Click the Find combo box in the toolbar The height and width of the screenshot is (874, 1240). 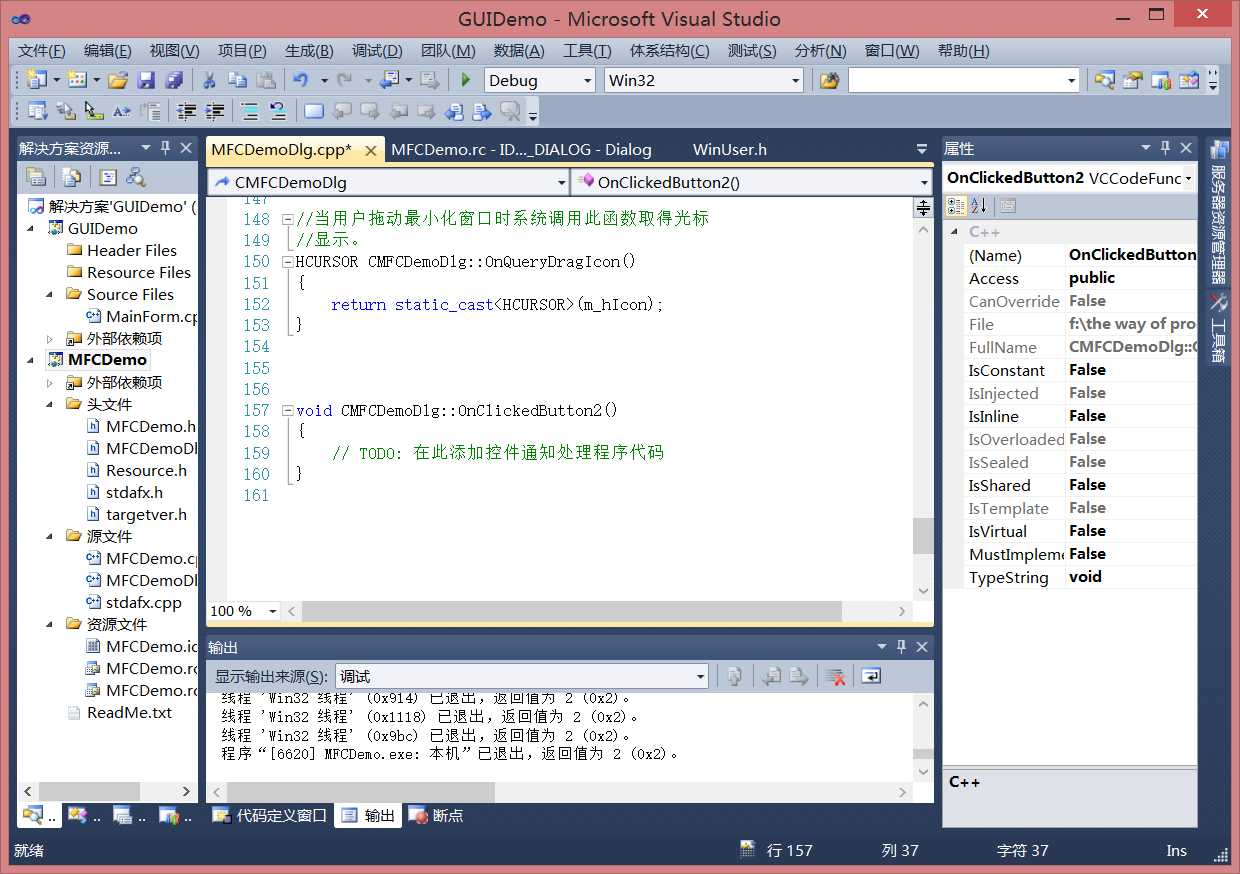(x=964, y=81)
